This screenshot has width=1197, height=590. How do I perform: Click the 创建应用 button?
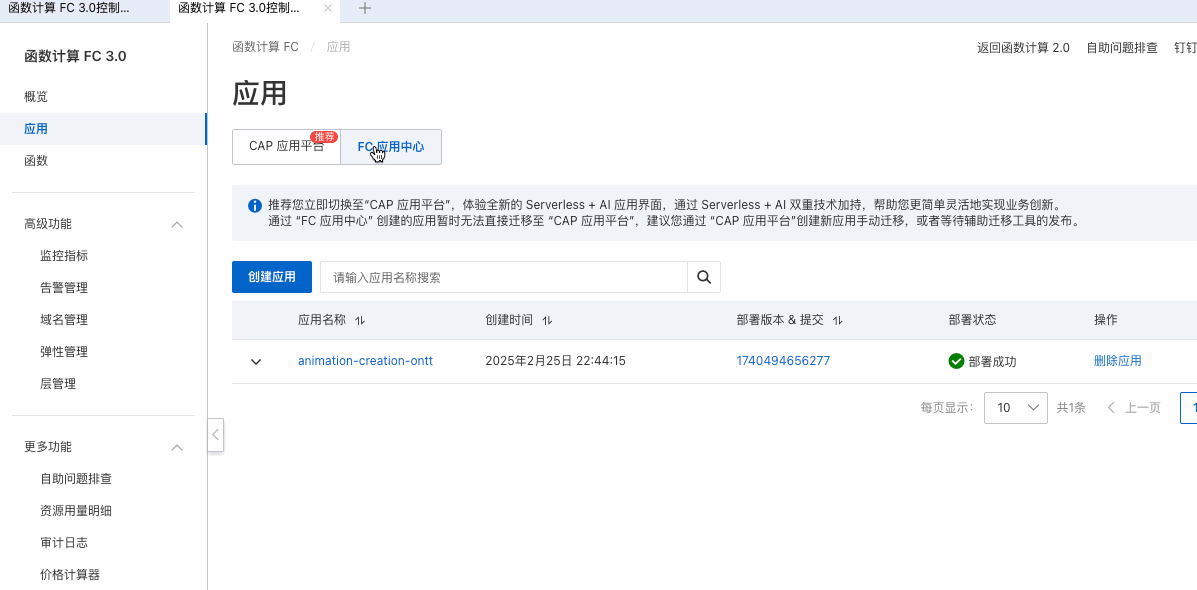272,277
